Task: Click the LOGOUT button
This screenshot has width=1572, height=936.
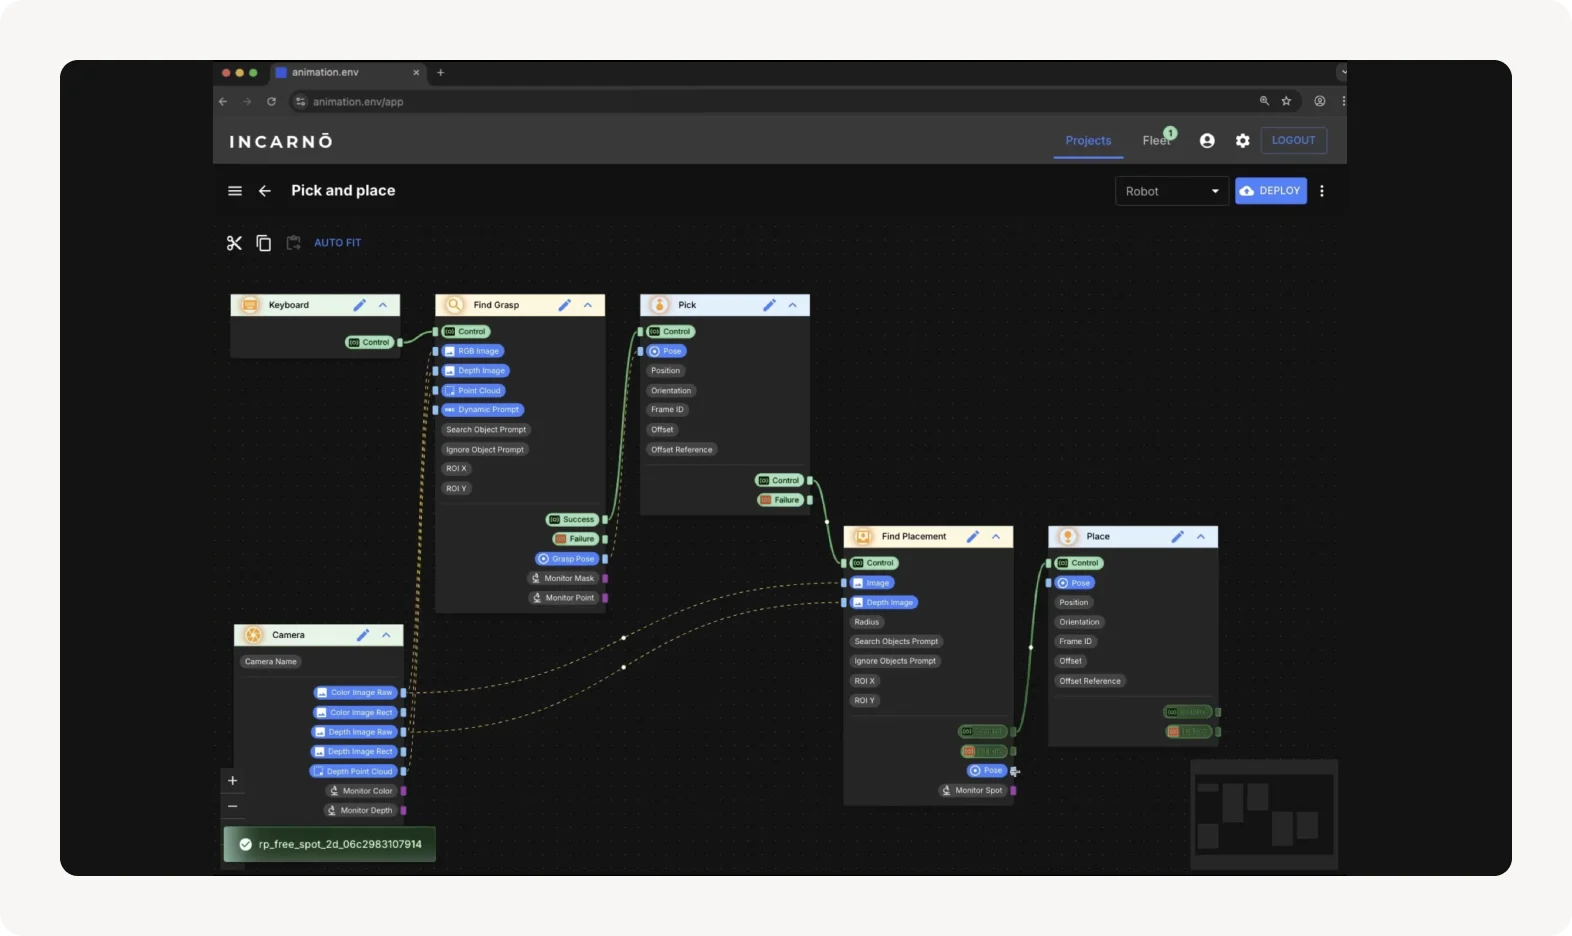Action: coord(1294,141)
